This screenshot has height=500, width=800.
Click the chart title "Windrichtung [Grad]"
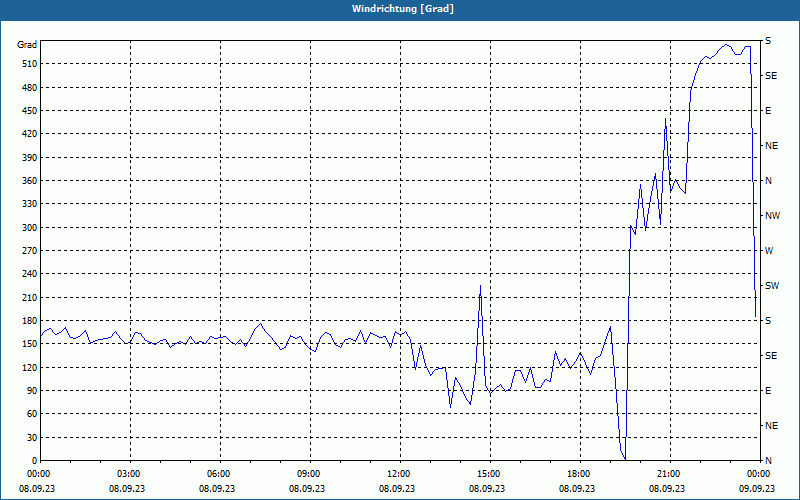403,9
